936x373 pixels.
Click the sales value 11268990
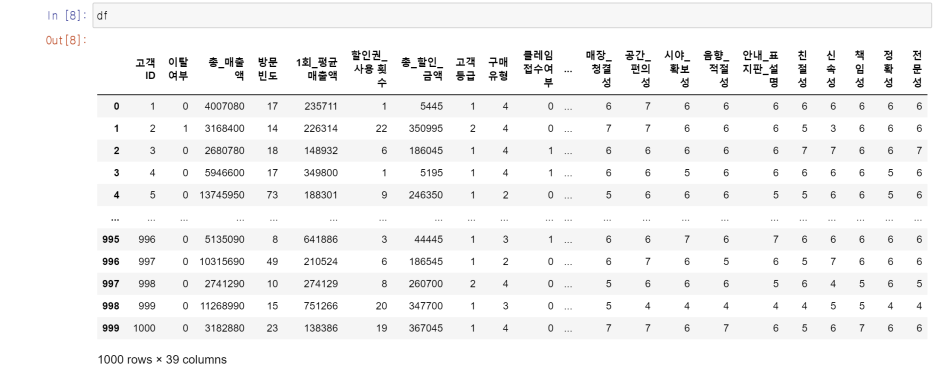click(x=221, y=306)
